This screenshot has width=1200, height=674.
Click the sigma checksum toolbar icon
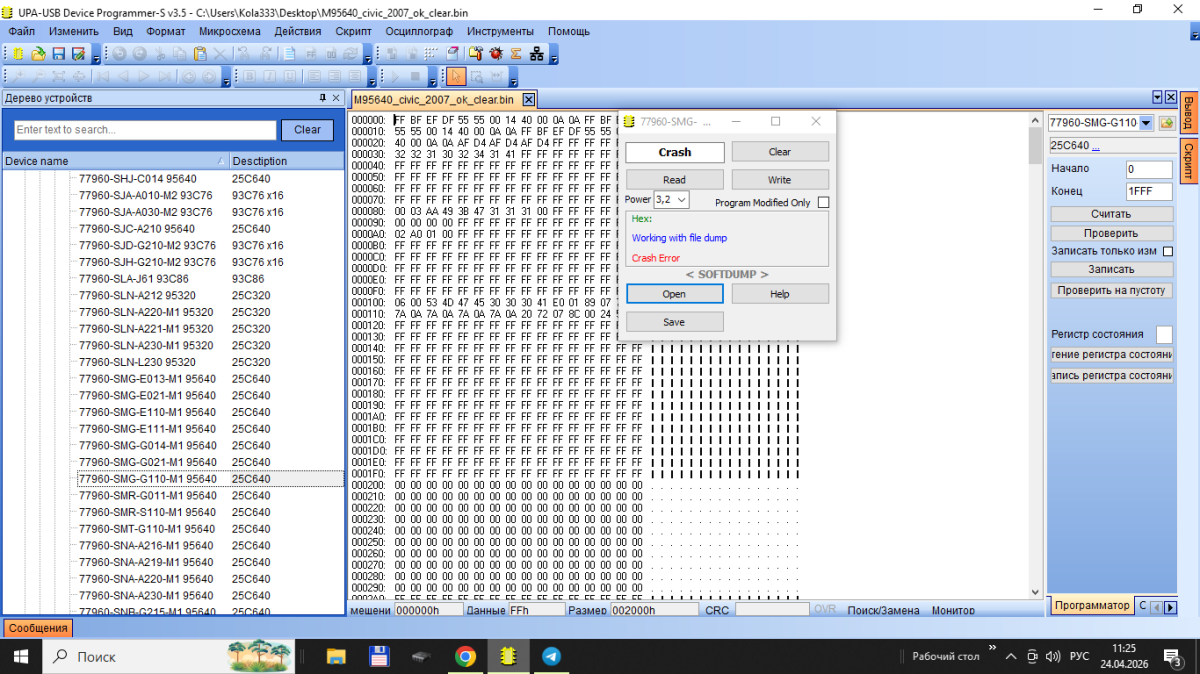pos(516,54)
